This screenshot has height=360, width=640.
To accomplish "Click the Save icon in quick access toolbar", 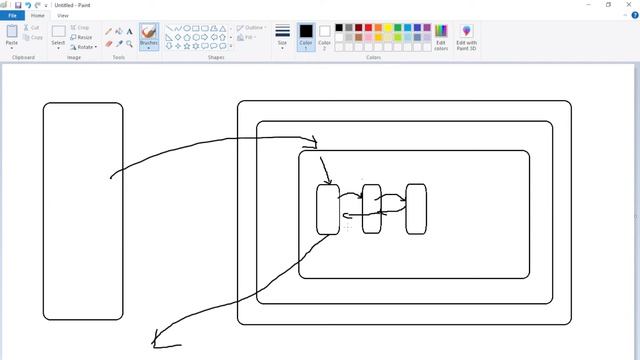I will coord(18,5).
